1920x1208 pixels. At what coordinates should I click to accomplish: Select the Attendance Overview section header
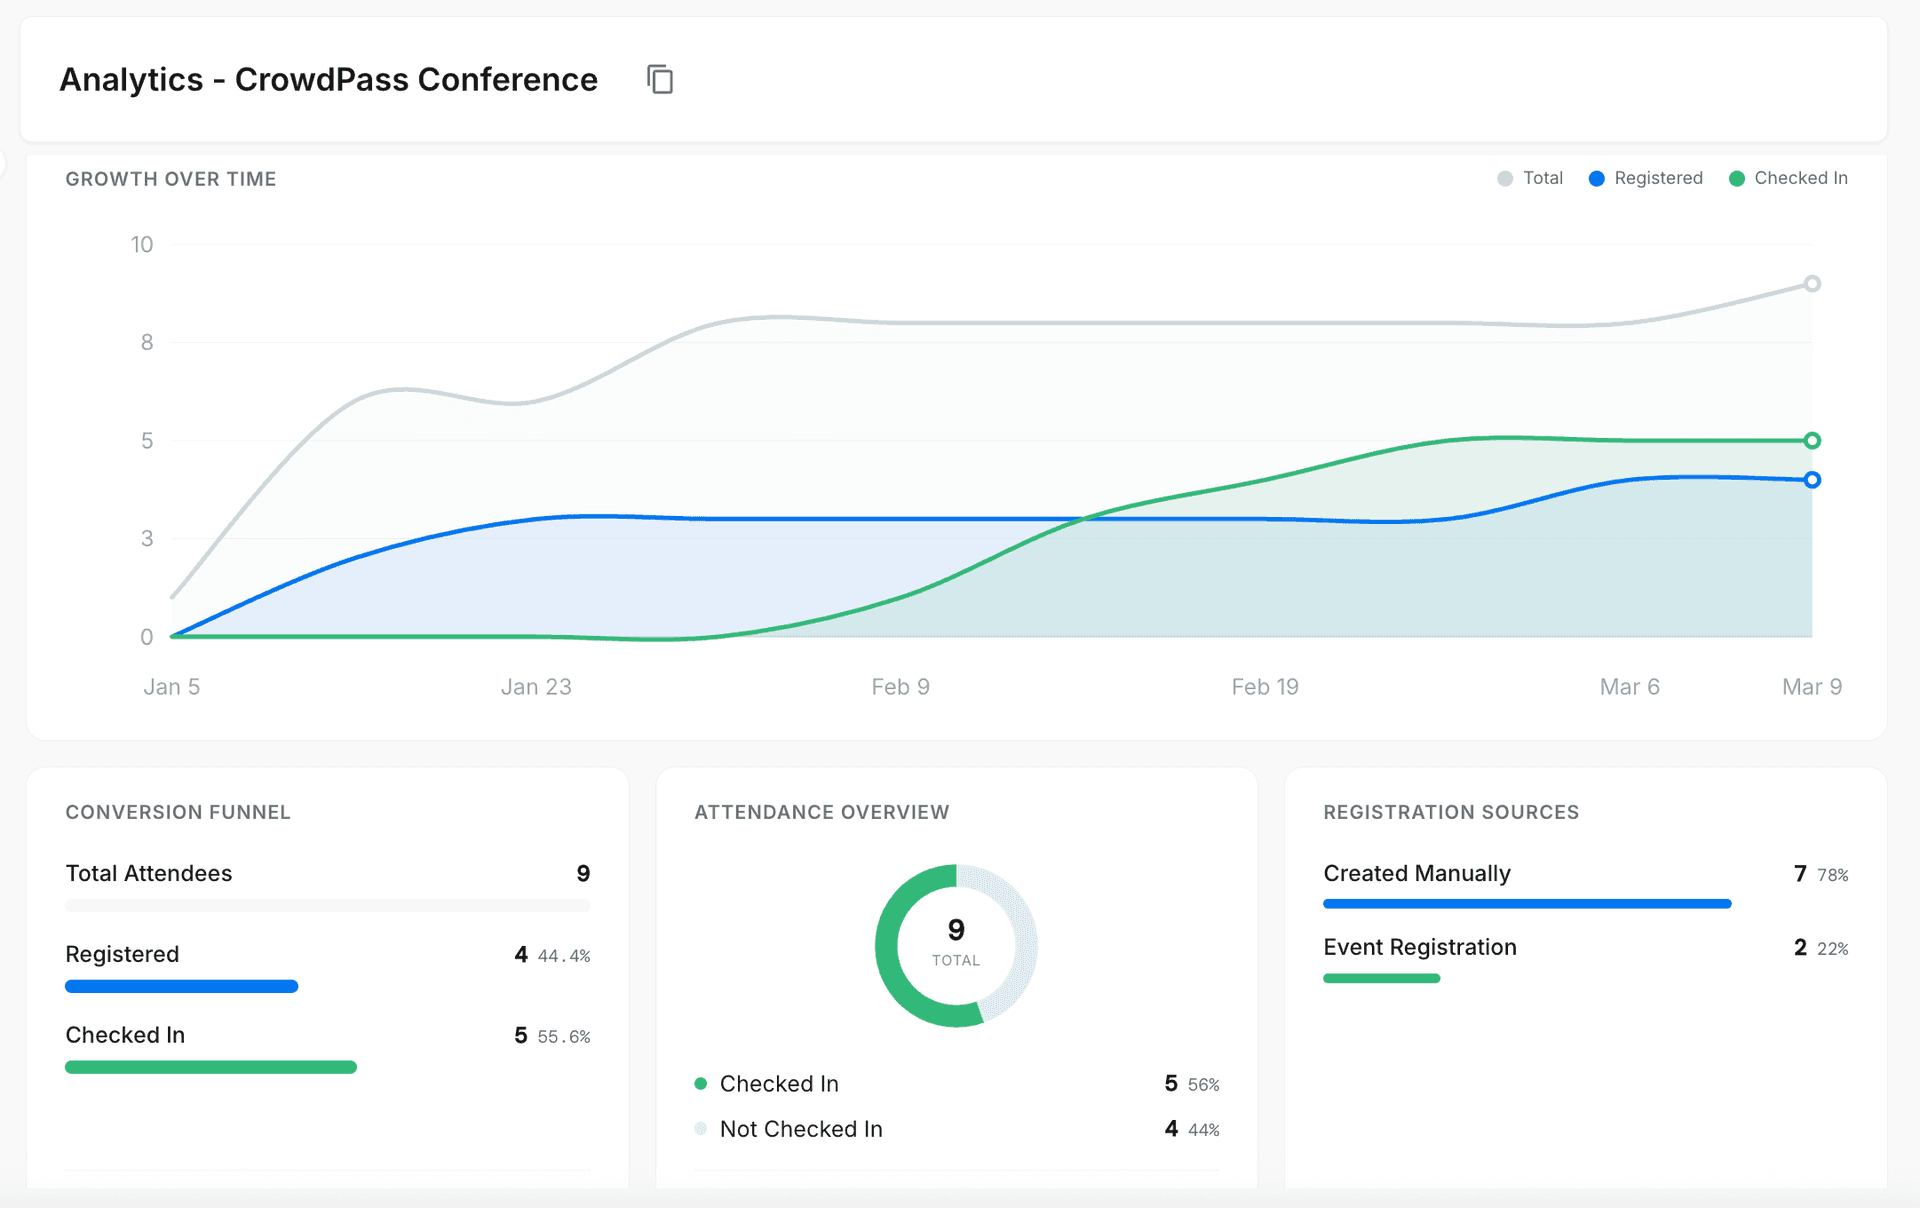[x=822, y=812]
